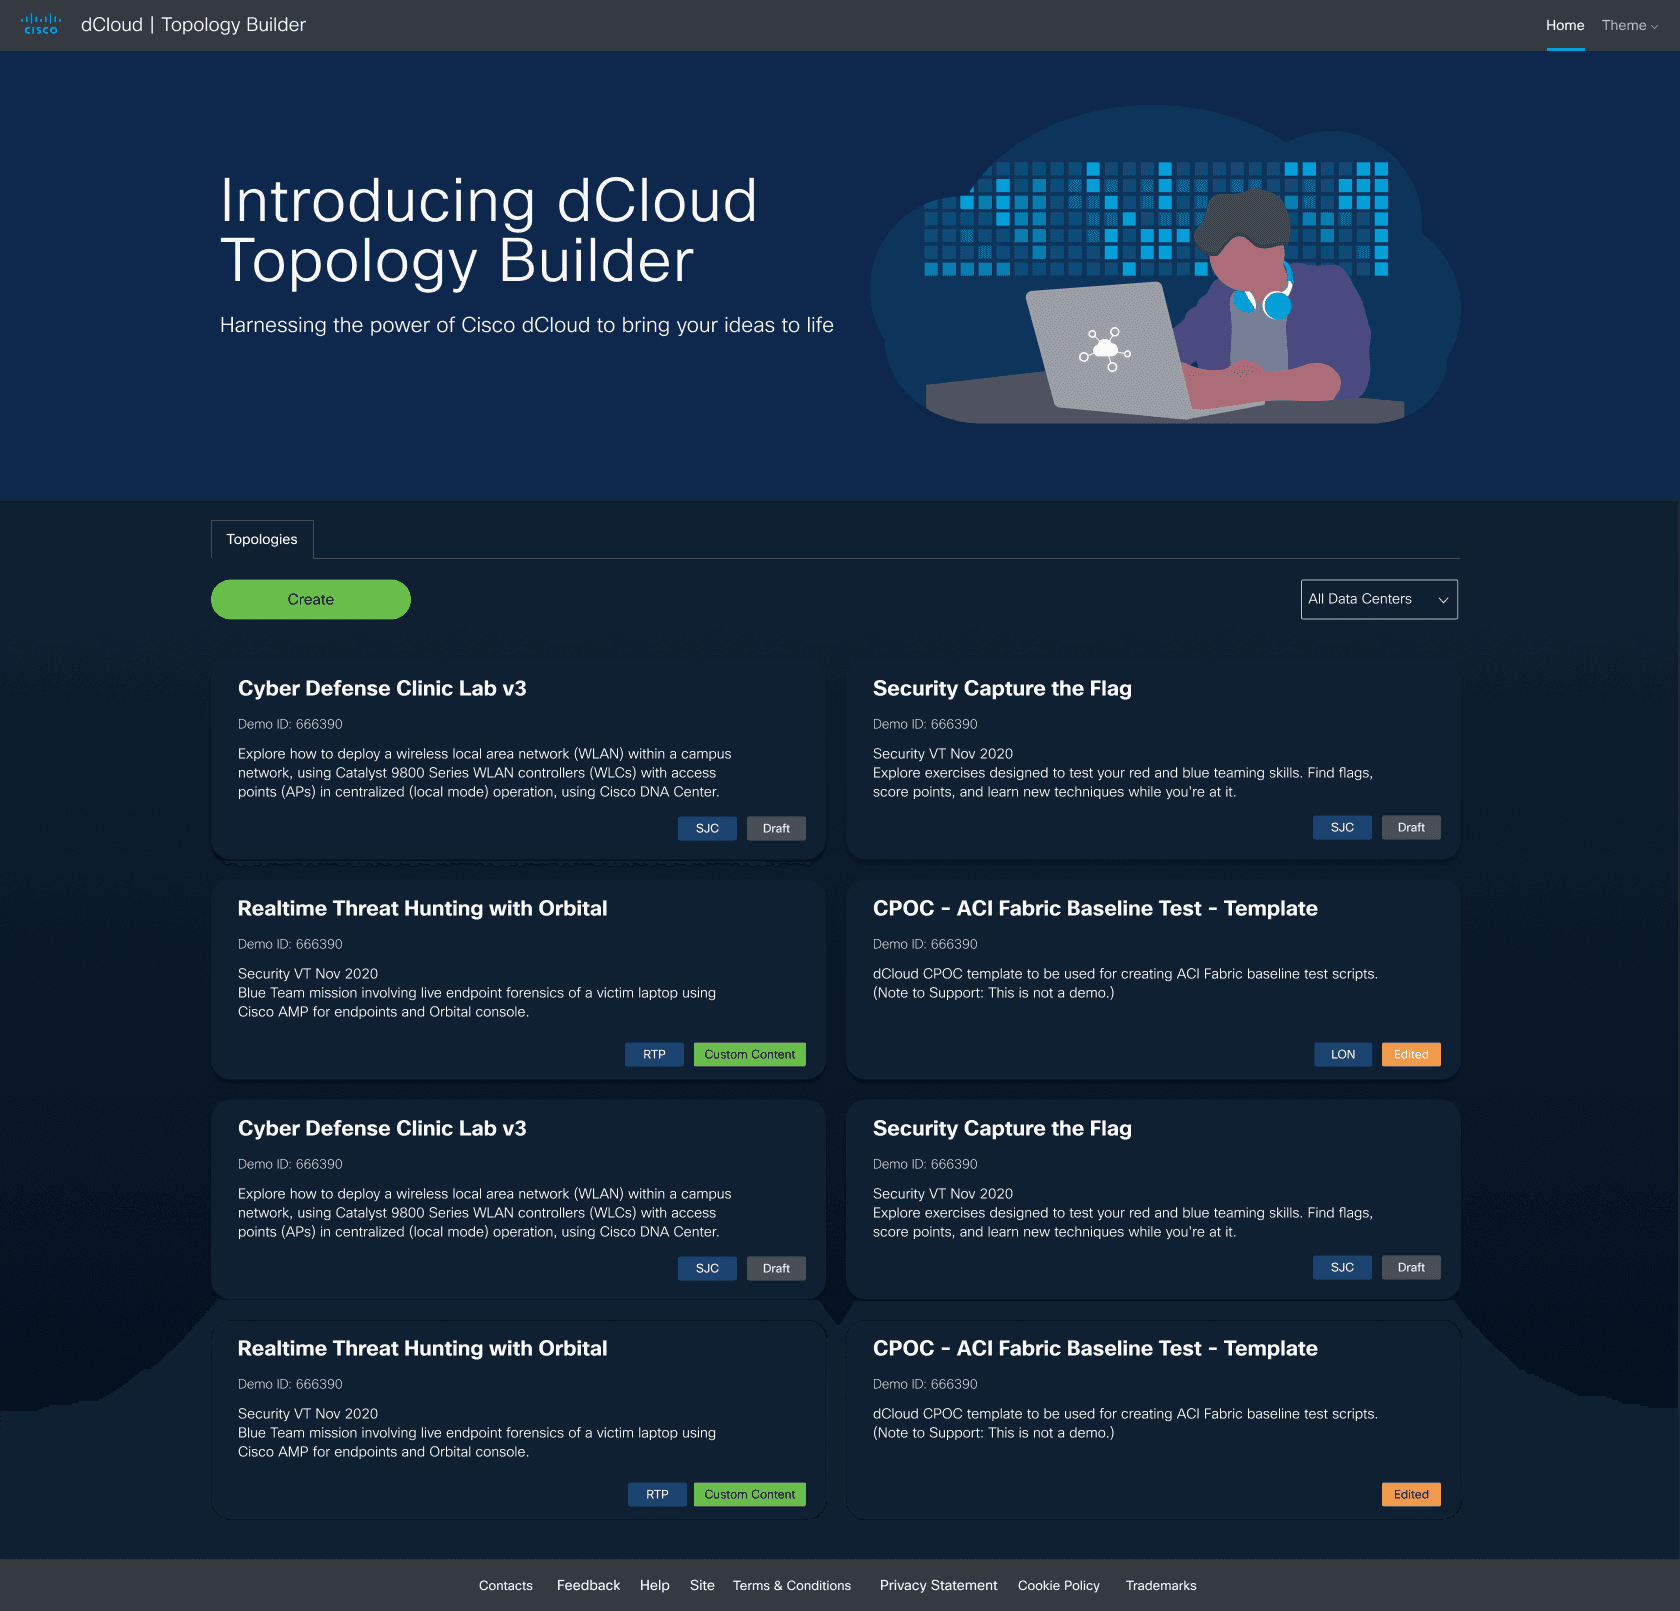Open the bottom CPOC - ACI Fabric Baseline Test title

[1095, 1348]
